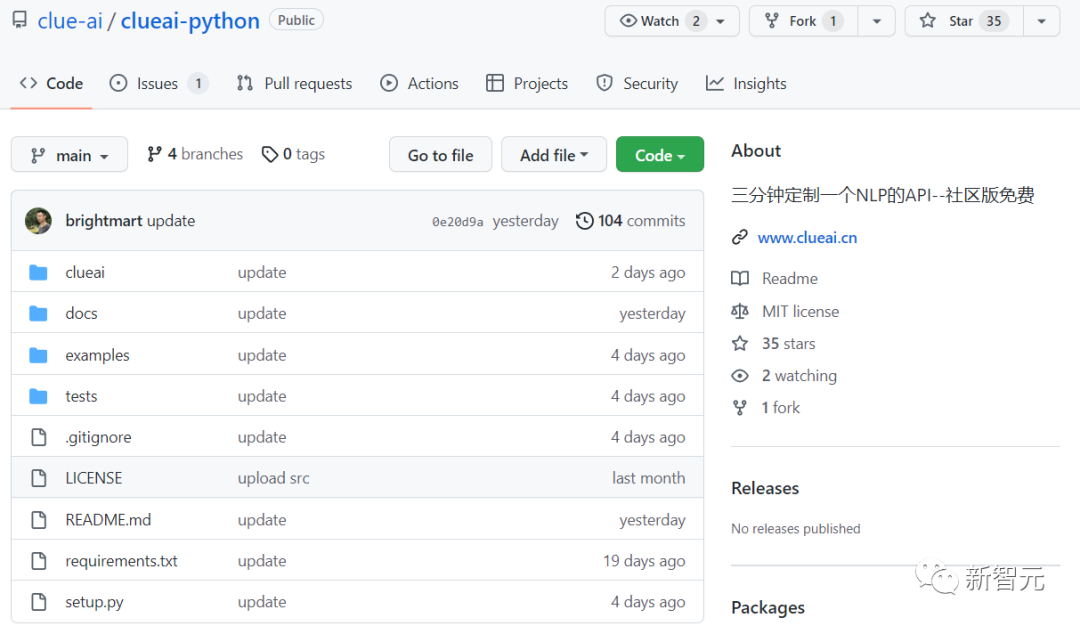Image resolution: width=1080 pixels, height=626 pixels.
Task: Expand the Add file dropdown
Action: tap(554, 155)
